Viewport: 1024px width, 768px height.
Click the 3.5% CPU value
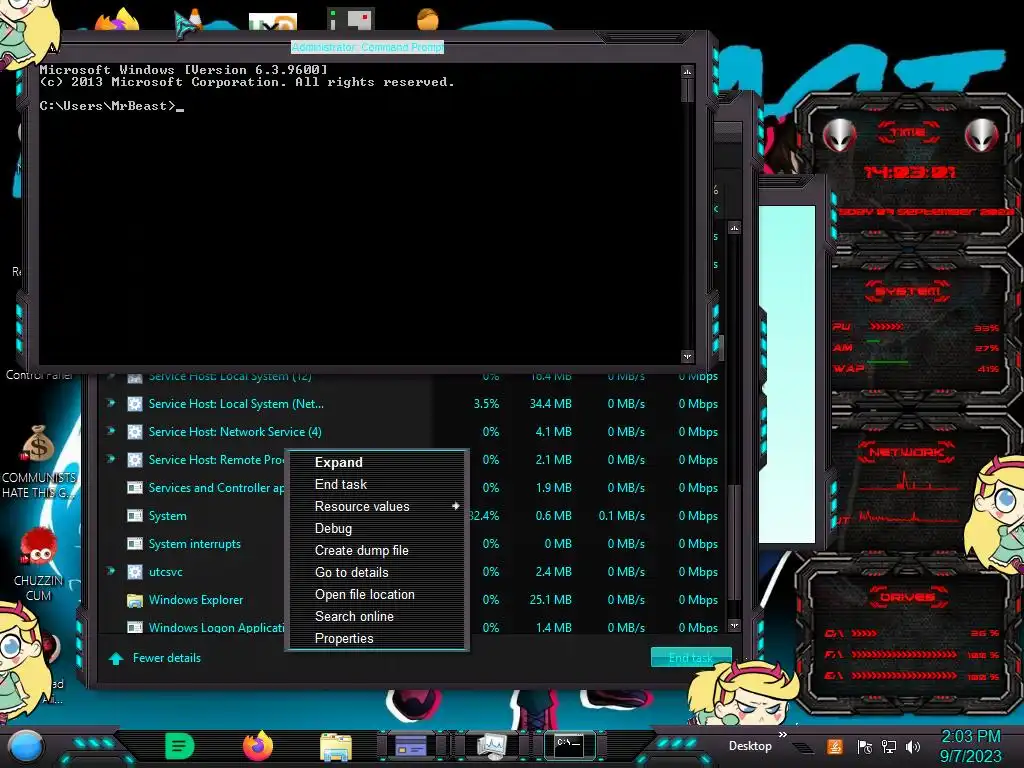487,404
